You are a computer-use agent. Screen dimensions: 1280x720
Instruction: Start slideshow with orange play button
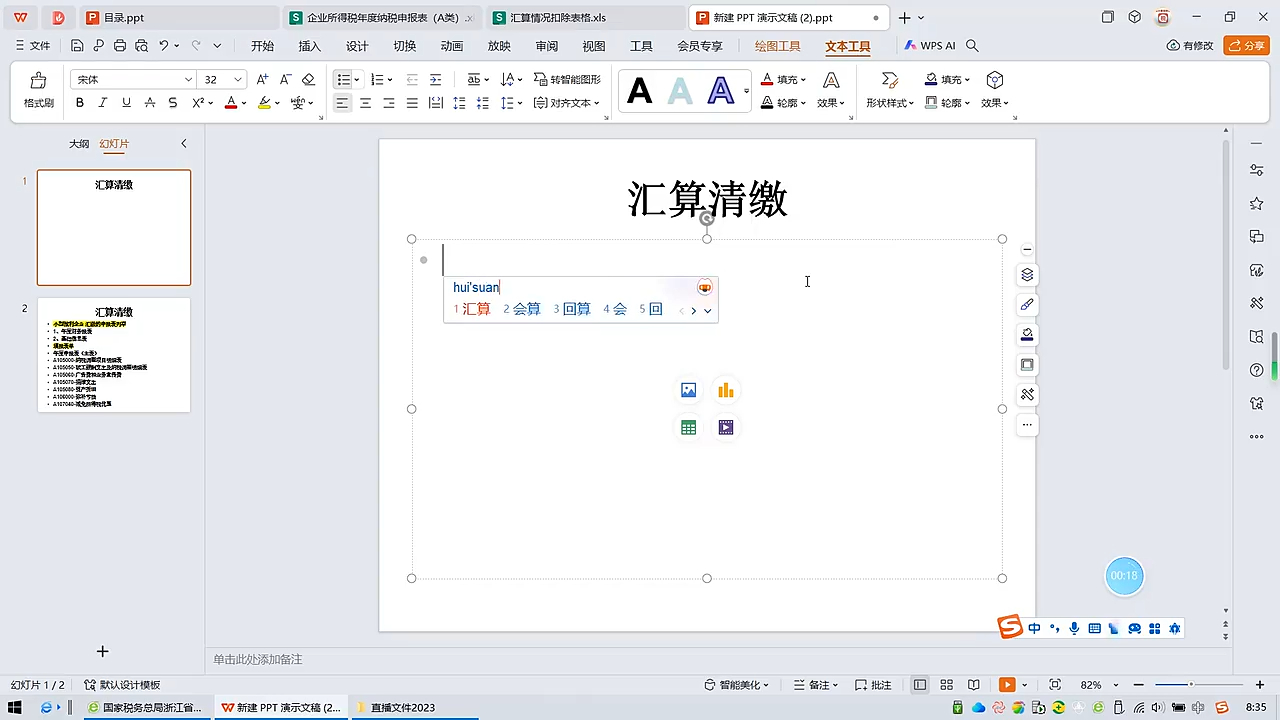click(x=1007, y=685)
